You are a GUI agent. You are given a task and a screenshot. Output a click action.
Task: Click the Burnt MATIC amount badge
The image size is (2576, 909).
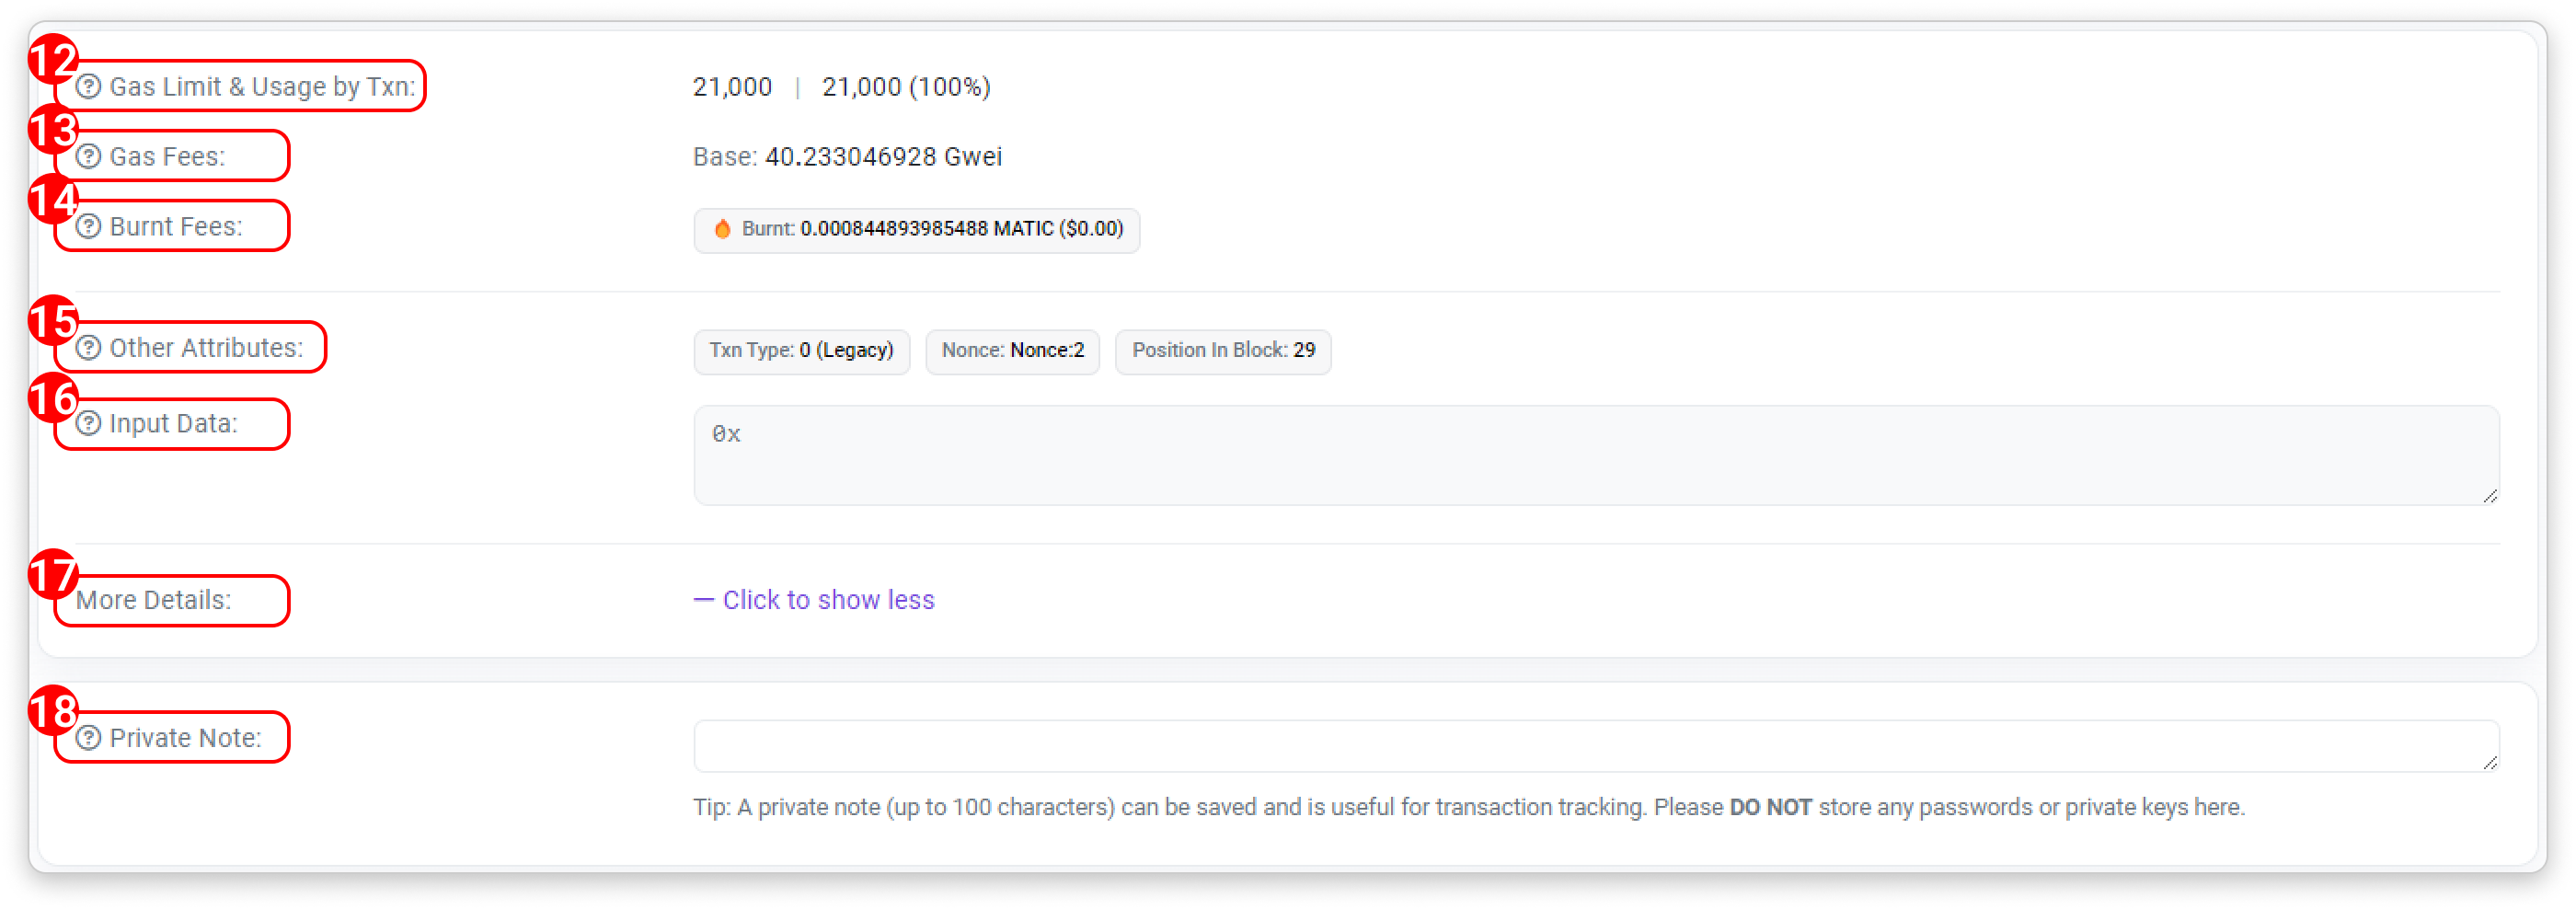916,230
